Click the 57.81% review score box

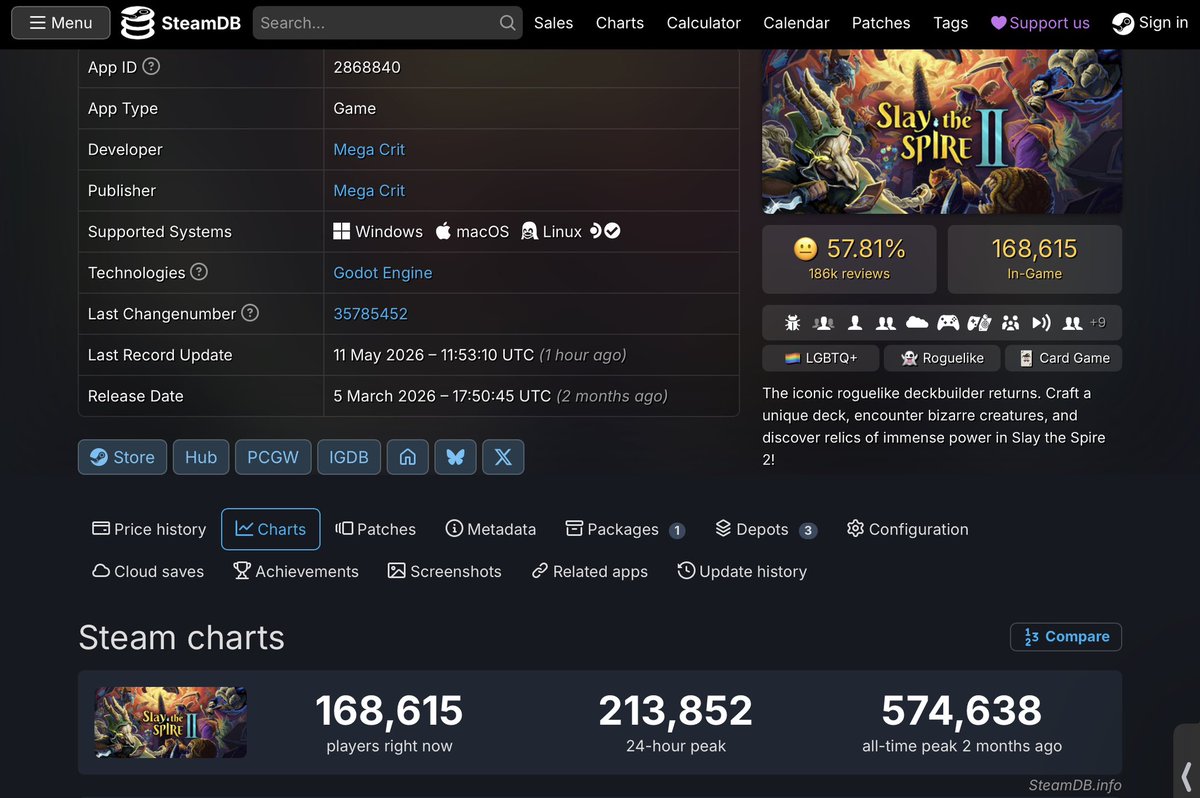click(849, 259)
